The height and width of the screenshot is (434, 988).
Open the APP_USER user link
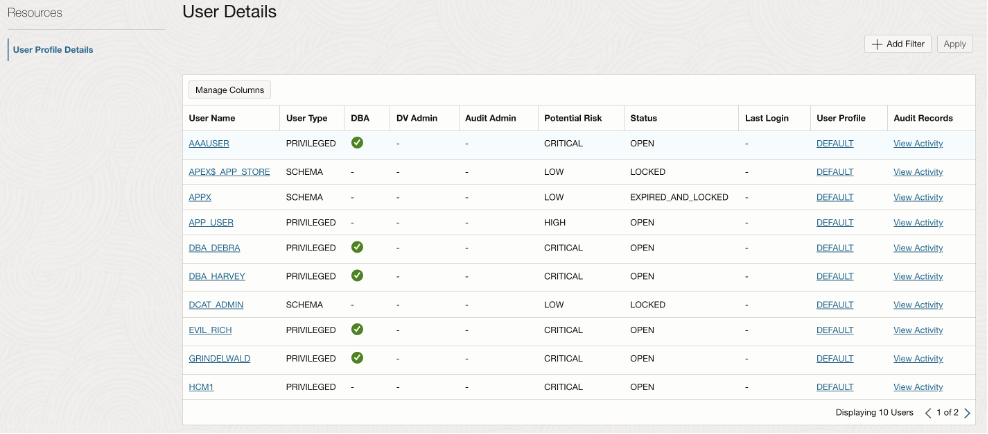[211, 222]
